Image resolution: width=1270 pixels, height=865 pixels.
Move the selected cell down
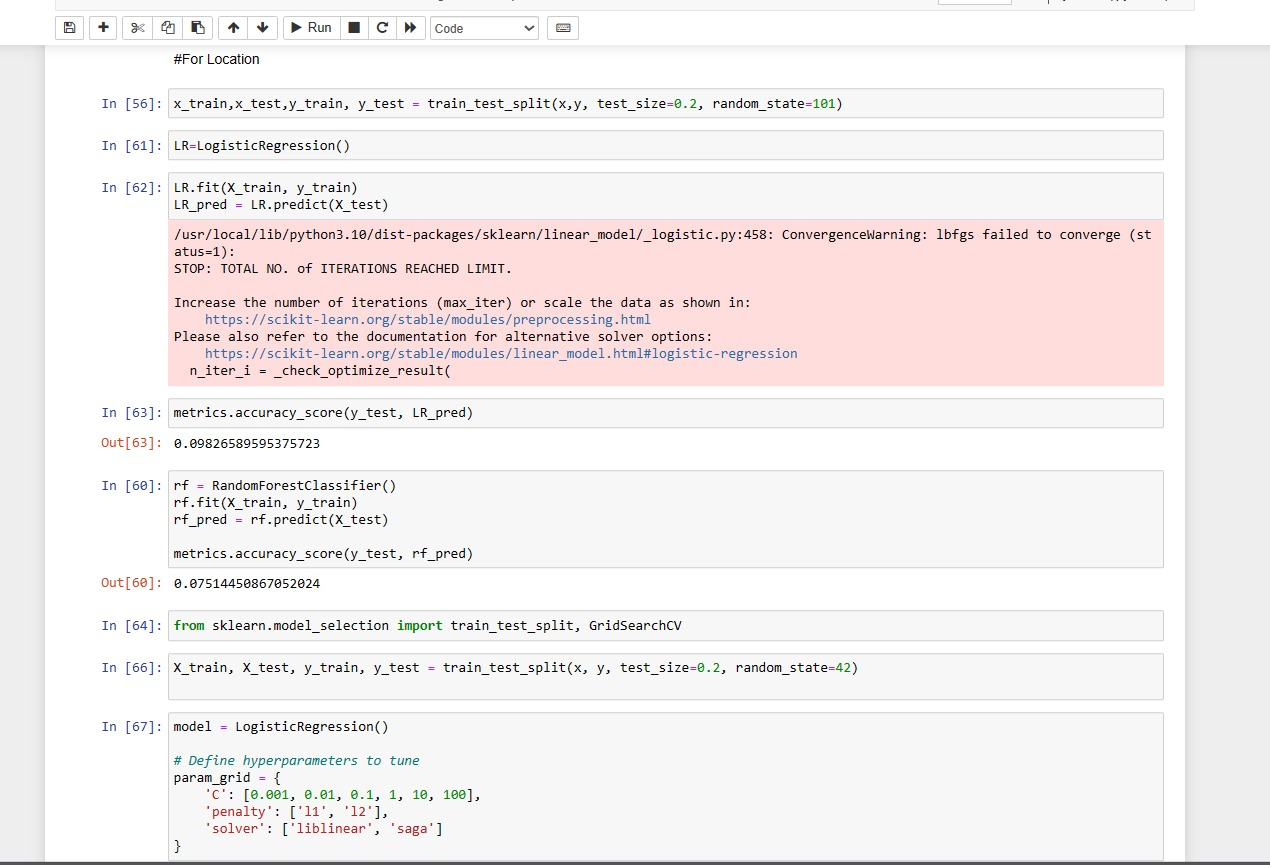click(262, 28)
